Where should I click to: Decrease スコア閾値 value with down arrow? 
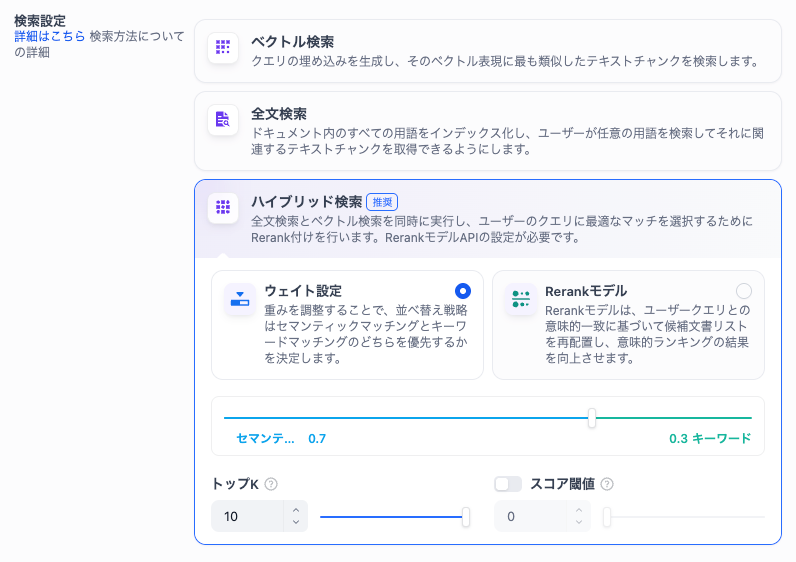point(579,522)
